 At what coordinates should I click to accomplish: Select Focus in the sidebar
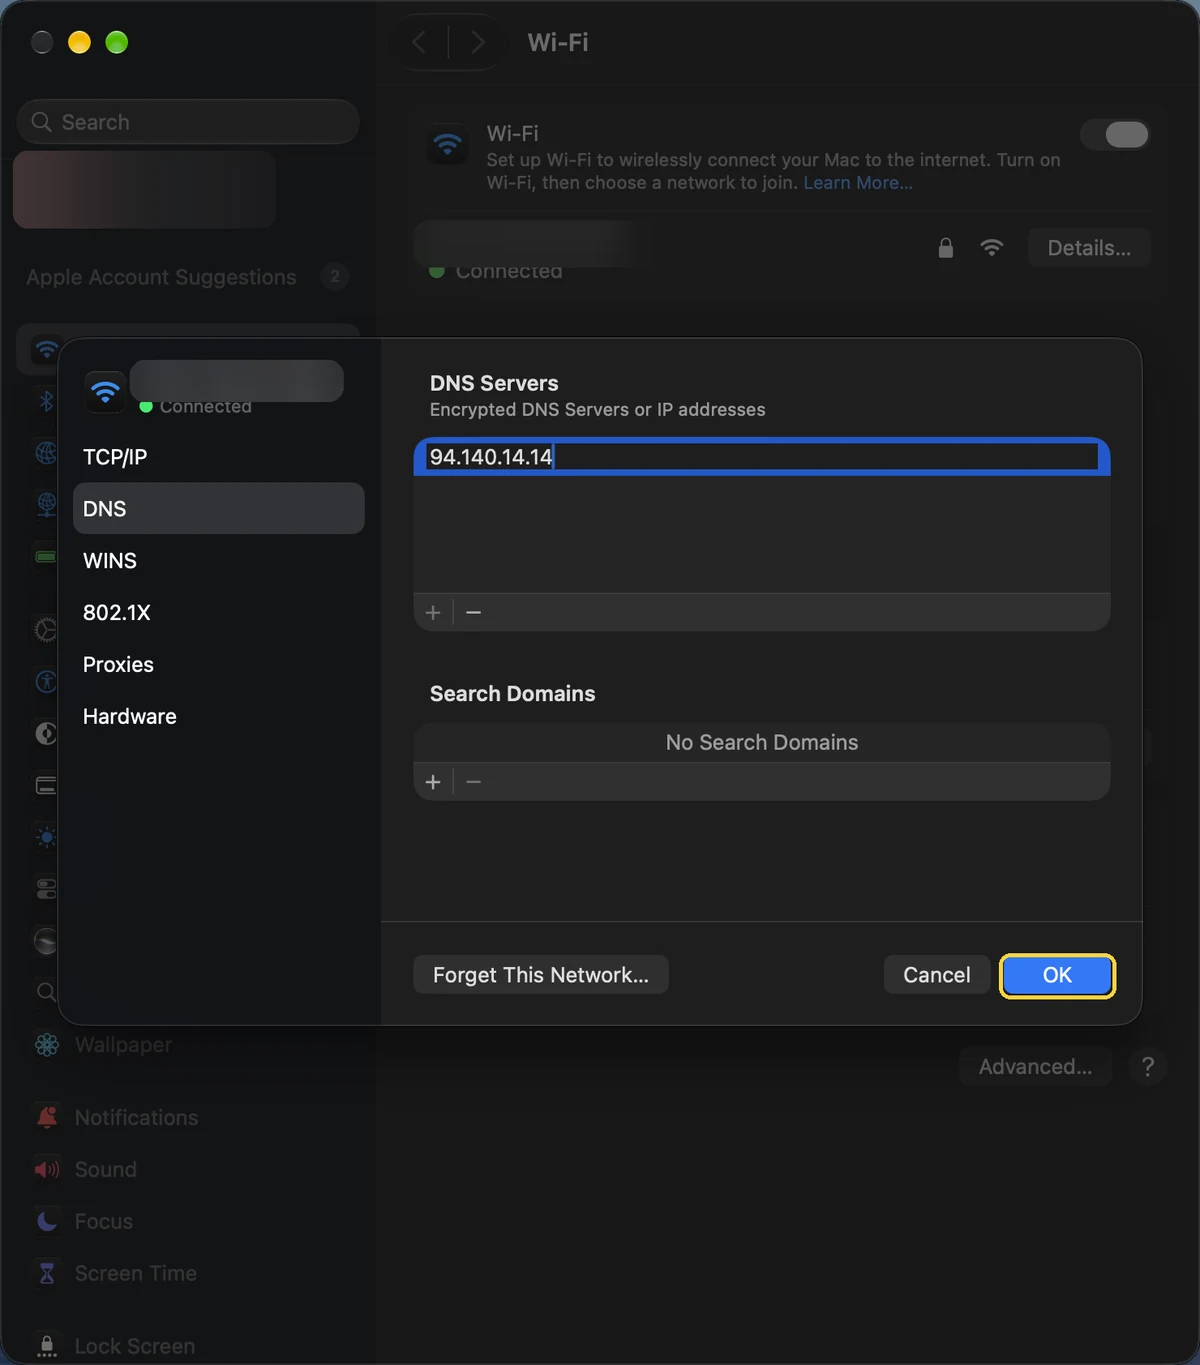click(104, 1222)
